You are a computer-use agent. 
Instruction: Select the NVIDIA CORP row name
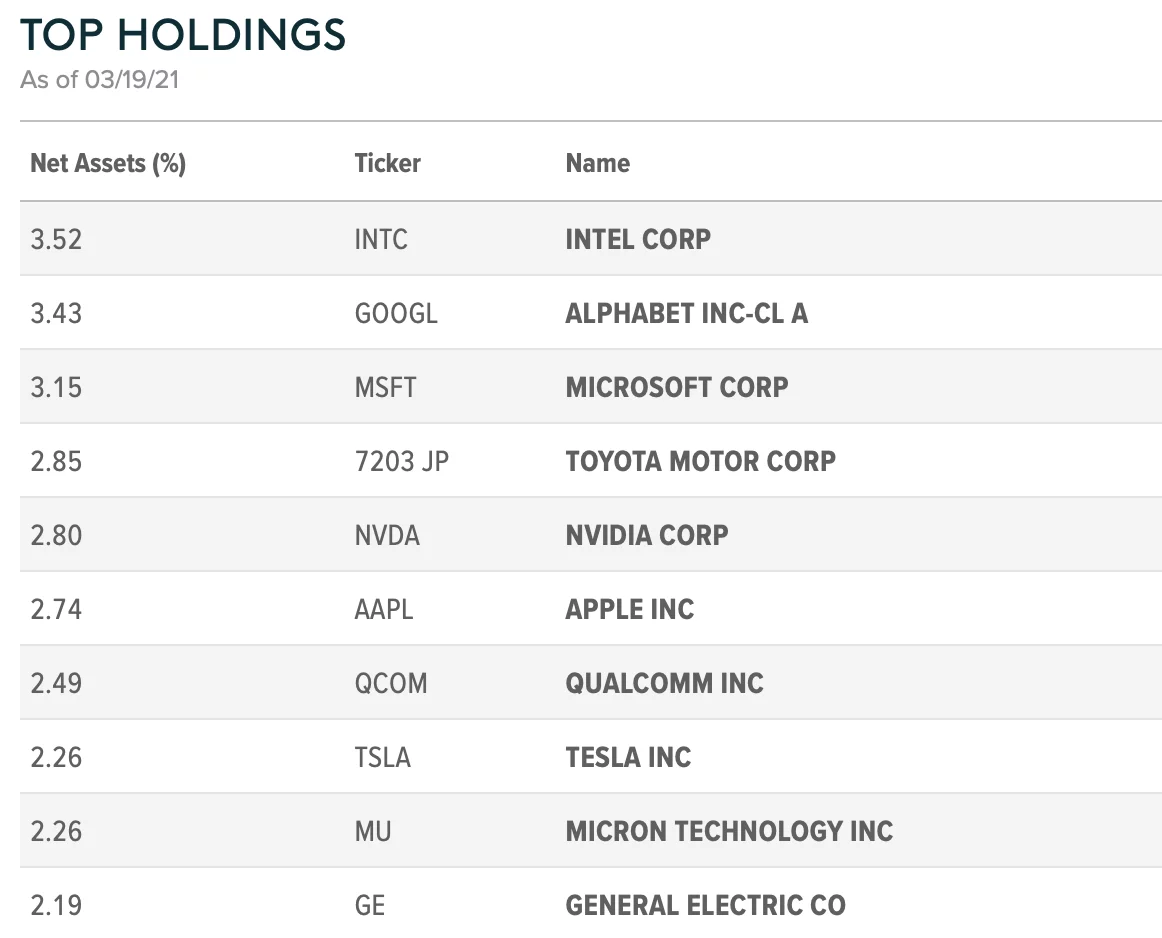tap(646, 535)
